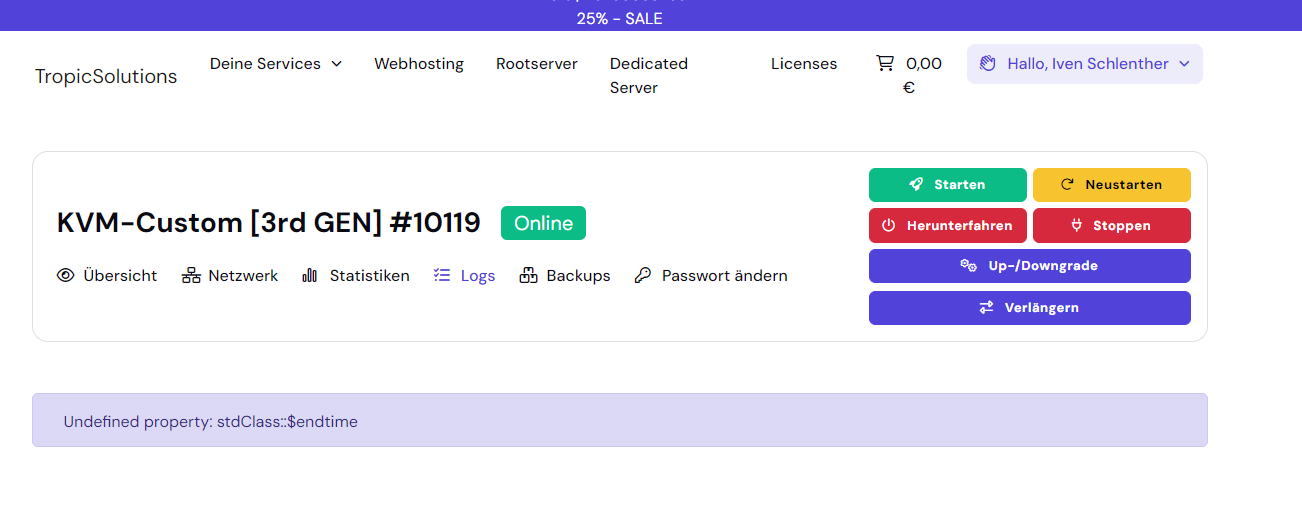
Task: Open the Dedicated Server page
Action: [x=649, y=75]
